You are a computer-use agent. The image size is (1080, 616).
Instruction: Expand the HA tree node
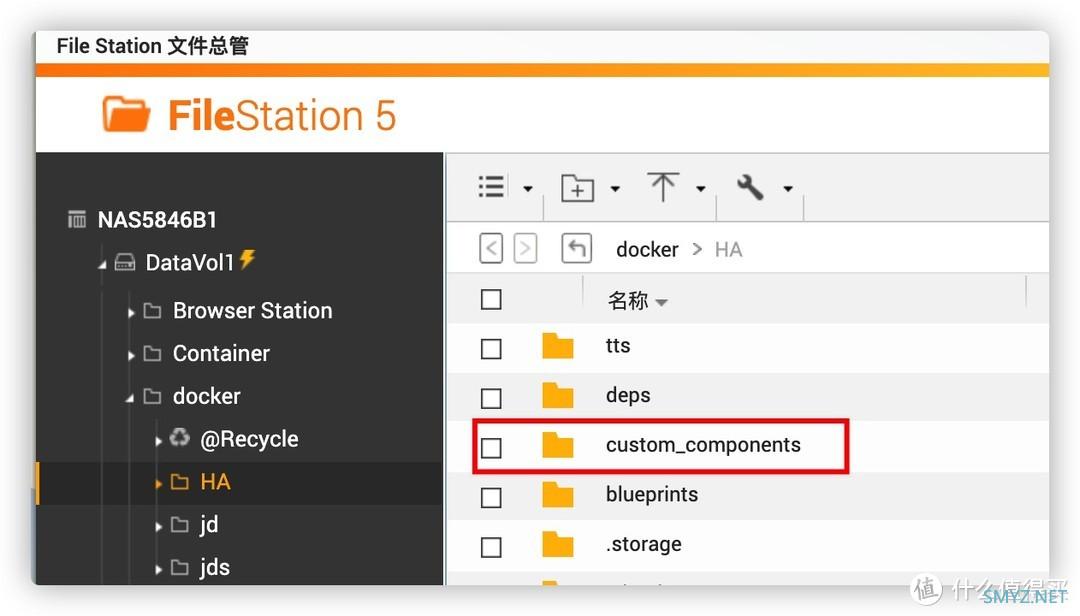[x=158, y=484]
